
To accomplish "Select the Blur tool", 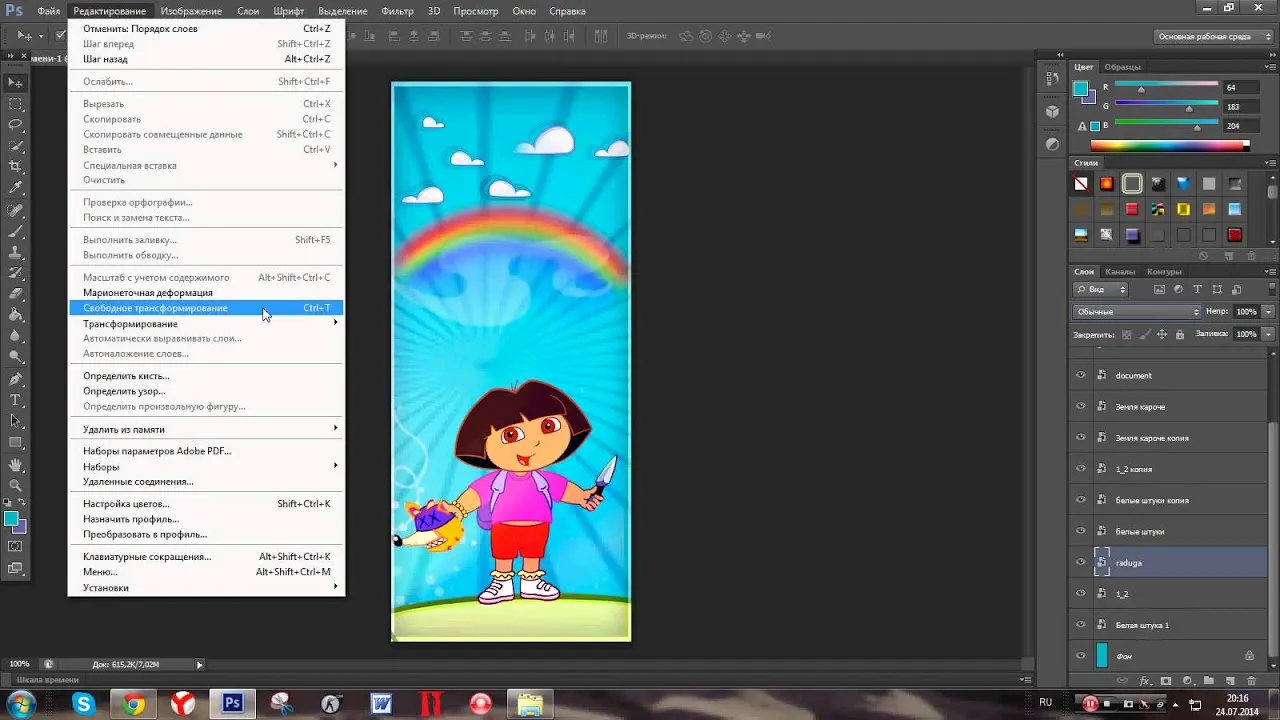I will 15,336.
